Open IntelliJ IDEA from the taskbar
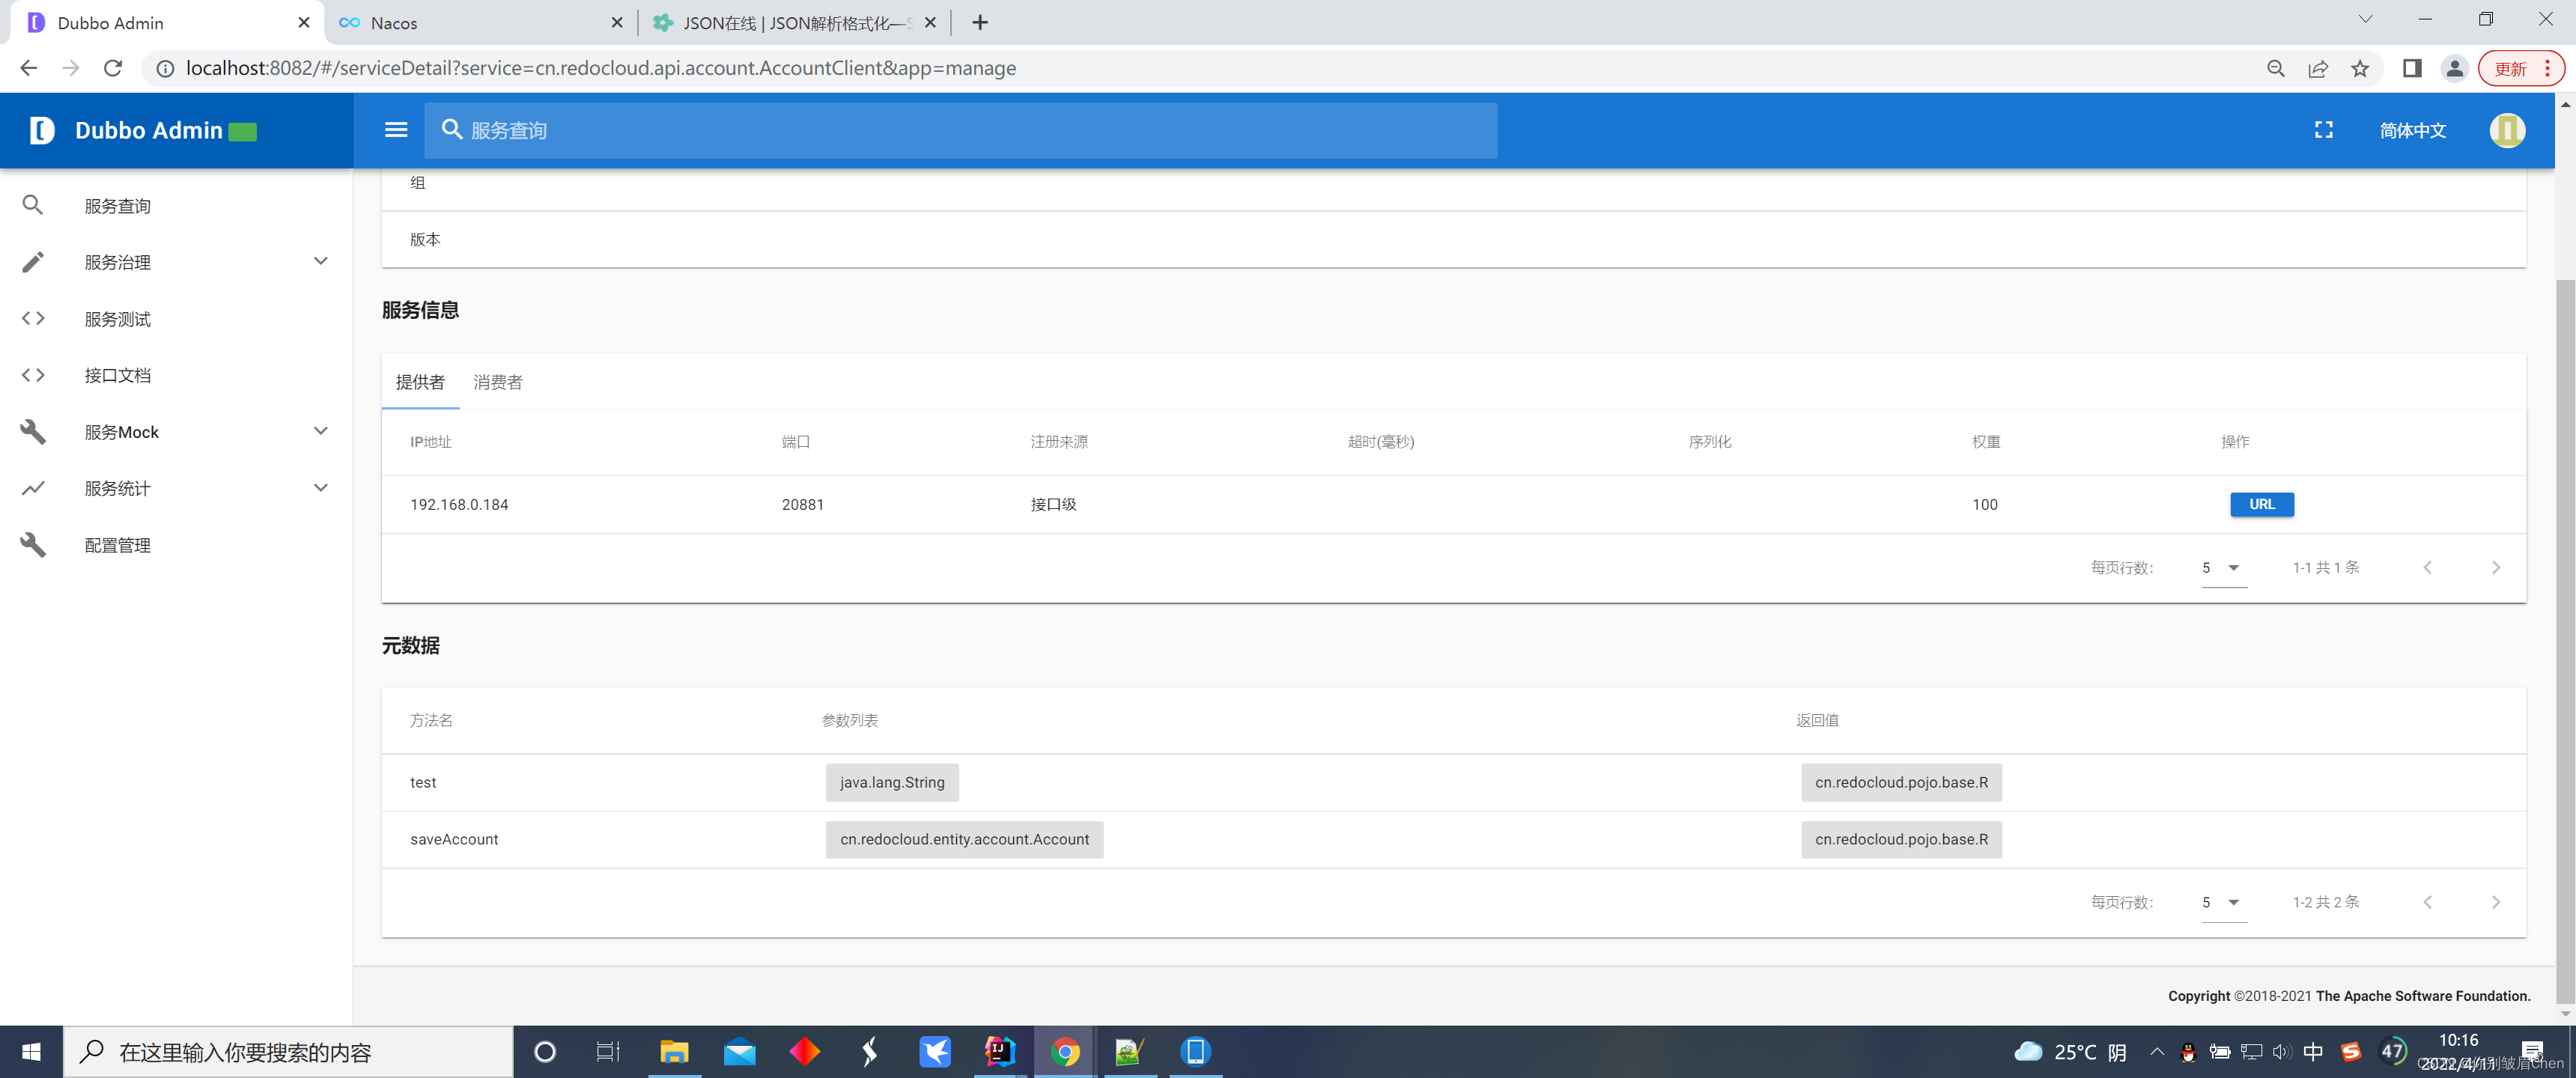Screen dimensions: 2576x1078 999,1052
